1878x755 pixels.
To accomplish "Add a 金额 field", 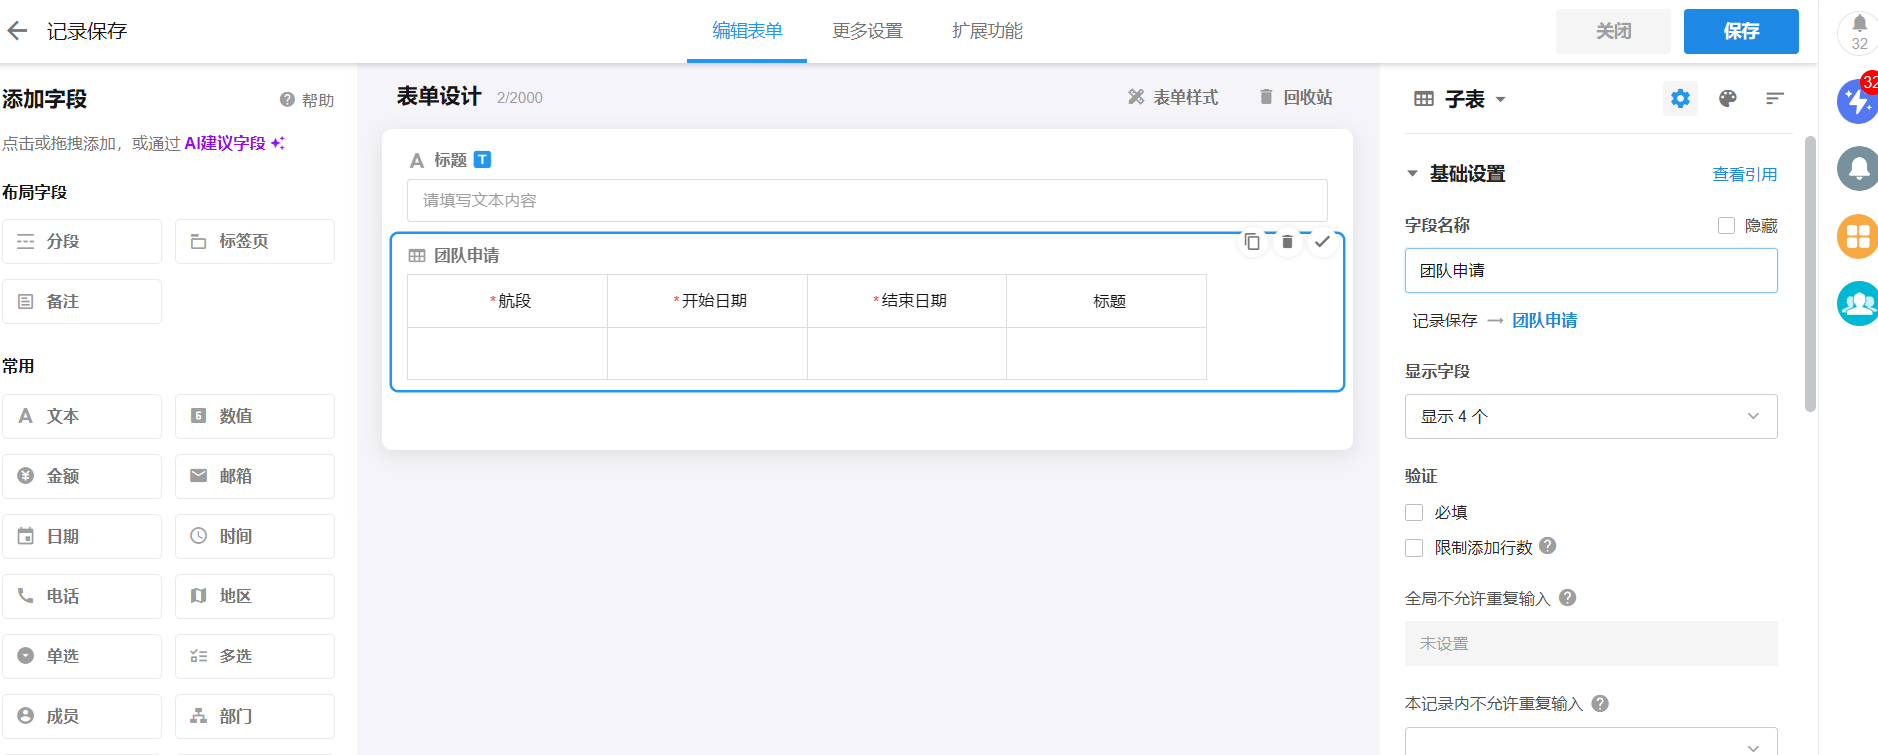I will tap(82, 476).
